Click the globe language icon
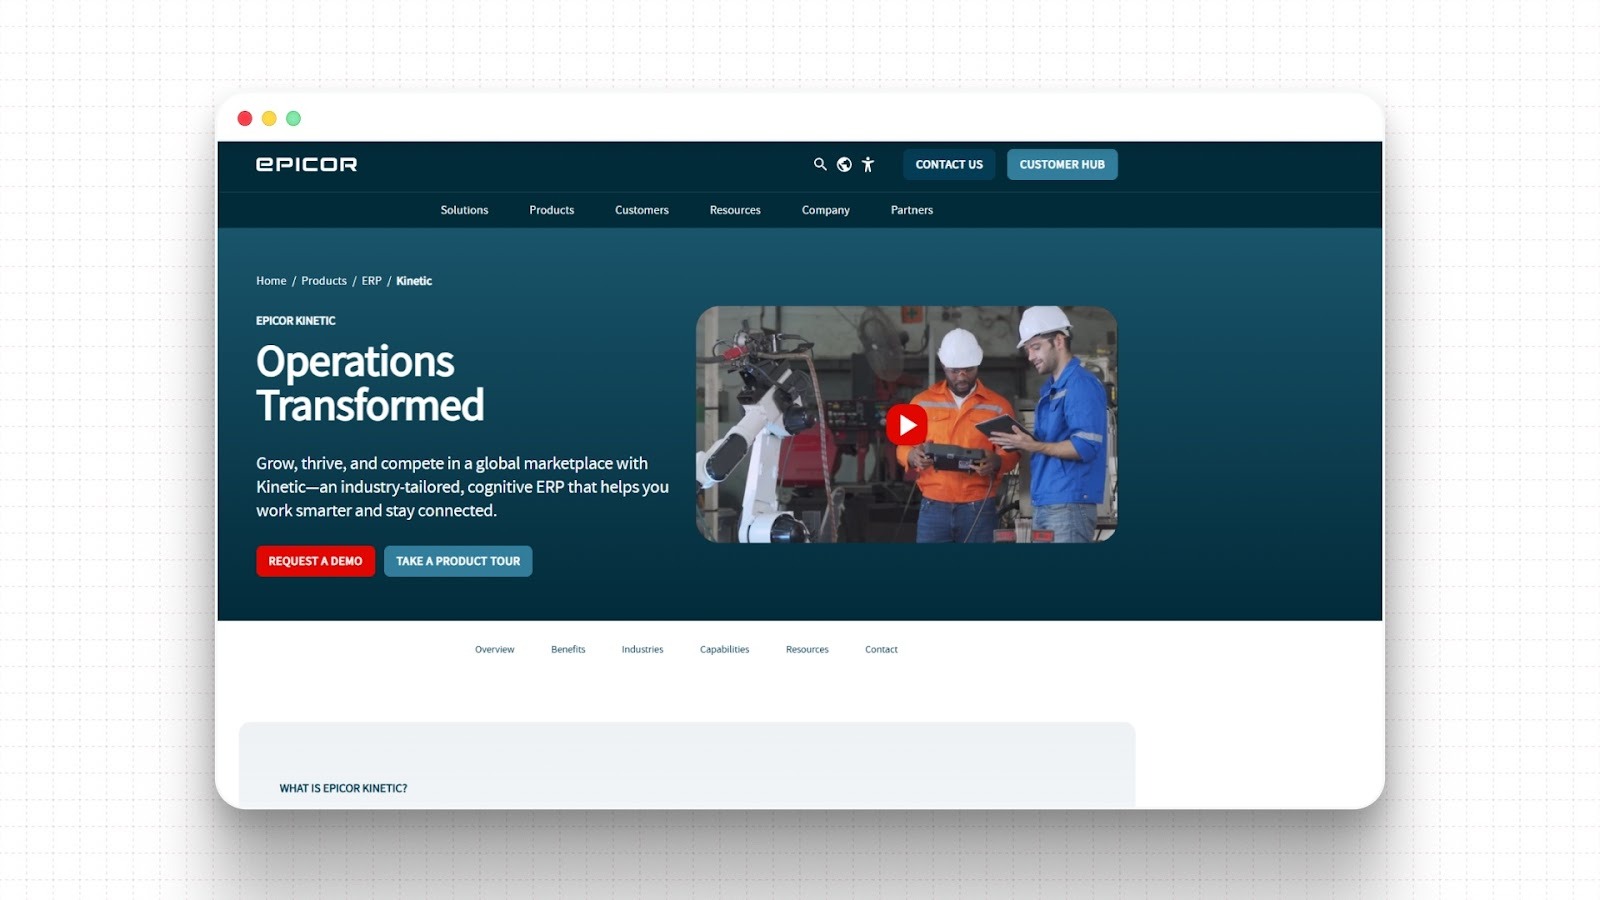The image size is (1600, 900). 844,164
